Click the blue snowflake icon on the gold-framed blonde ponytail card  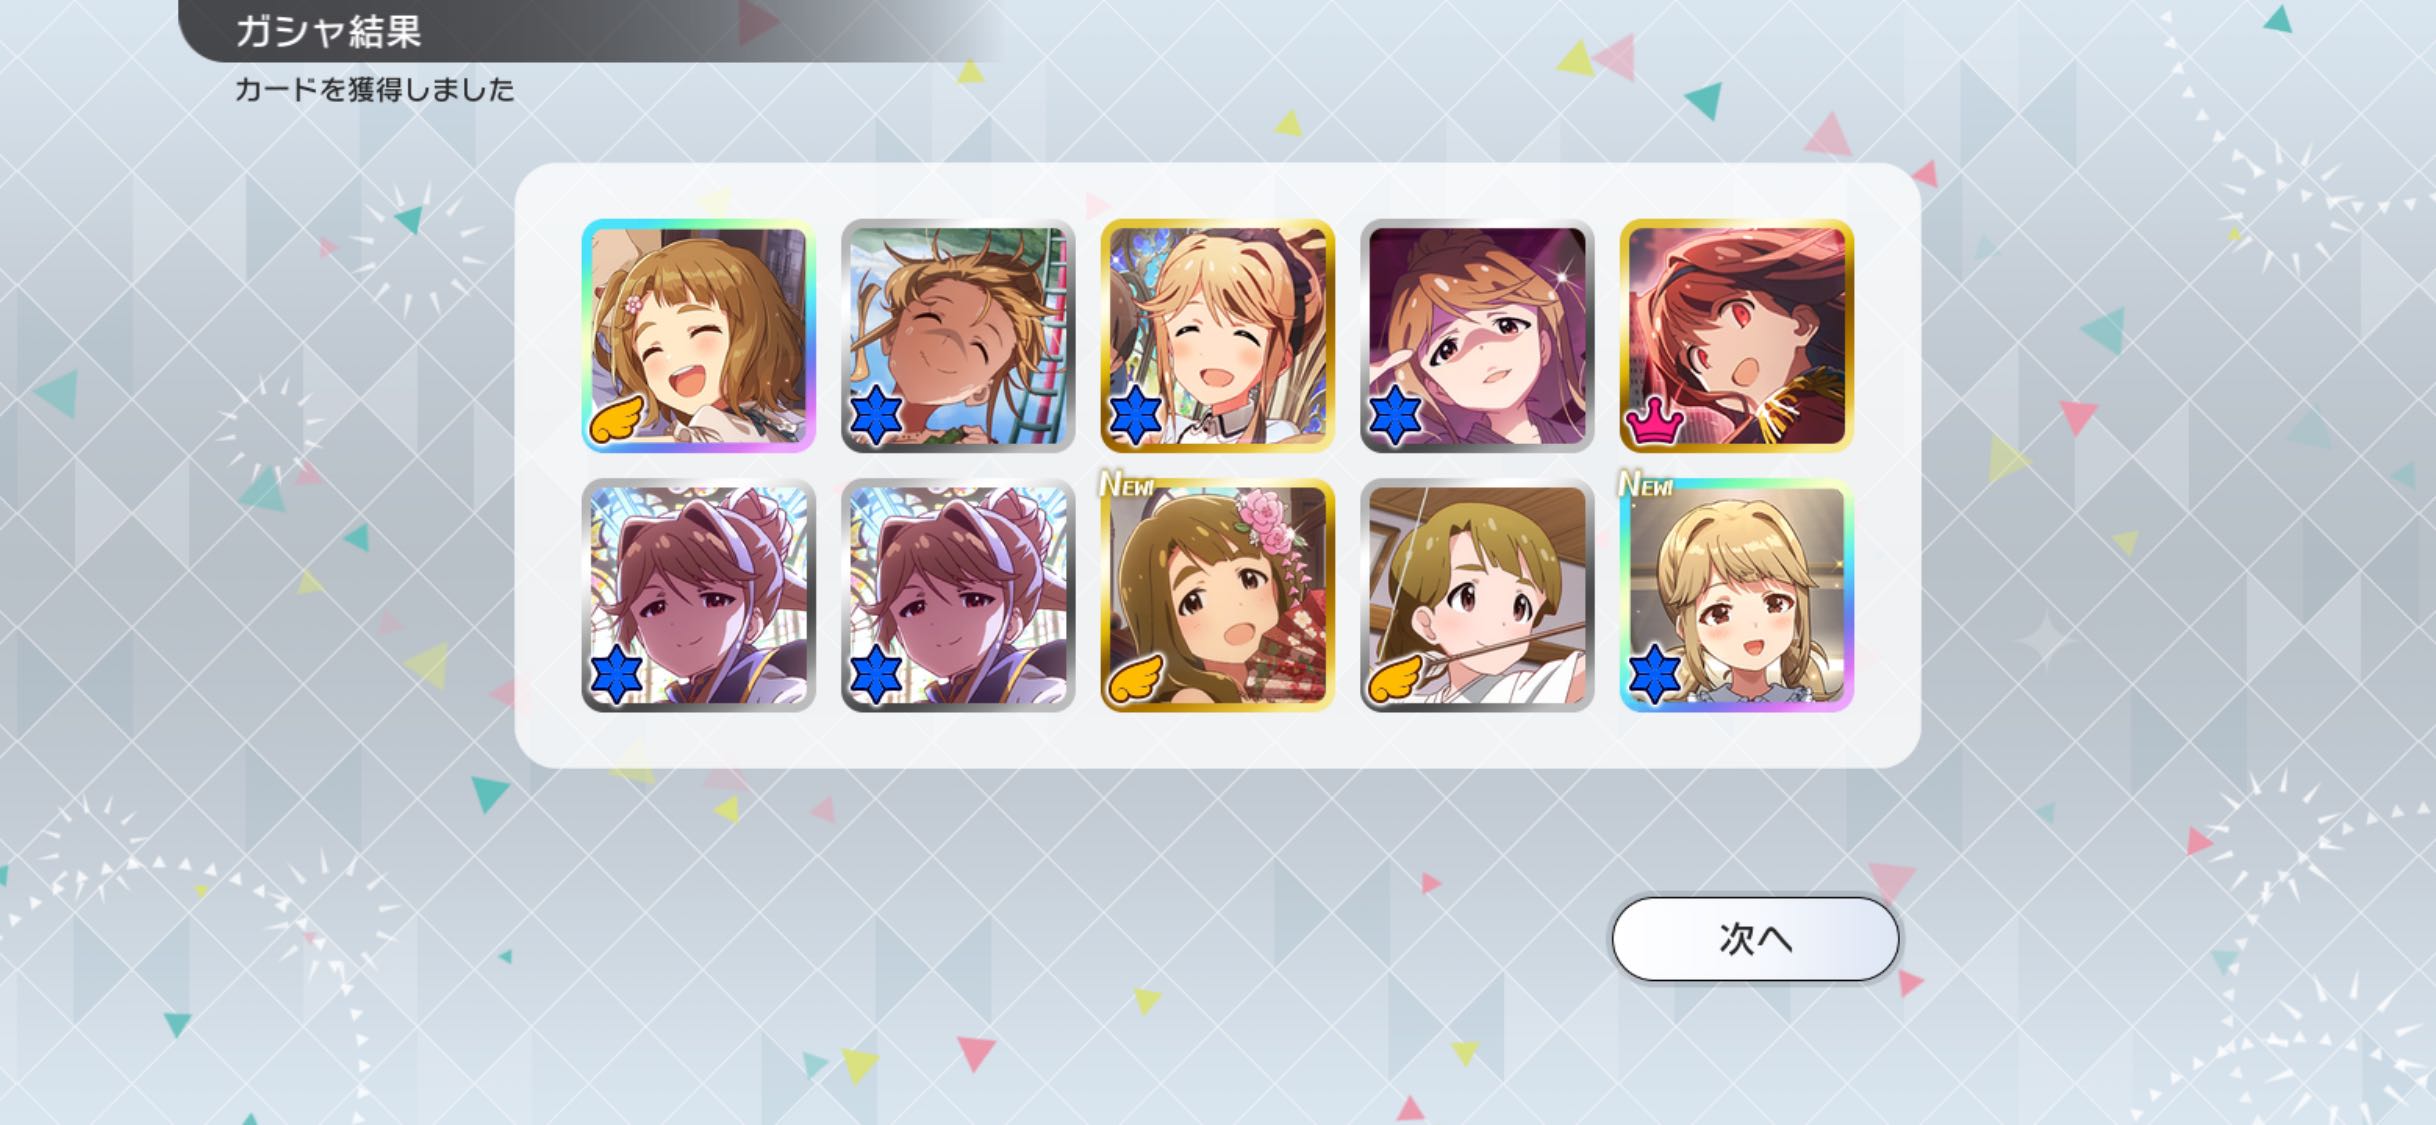coord(1136,418)
